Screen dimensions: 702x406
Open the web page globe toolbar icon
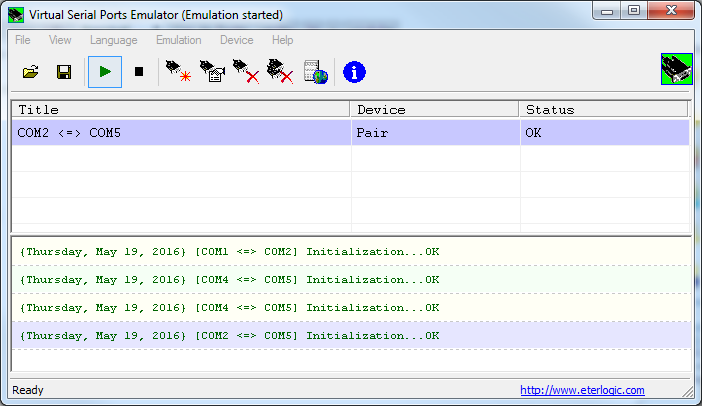click(316, 72)
